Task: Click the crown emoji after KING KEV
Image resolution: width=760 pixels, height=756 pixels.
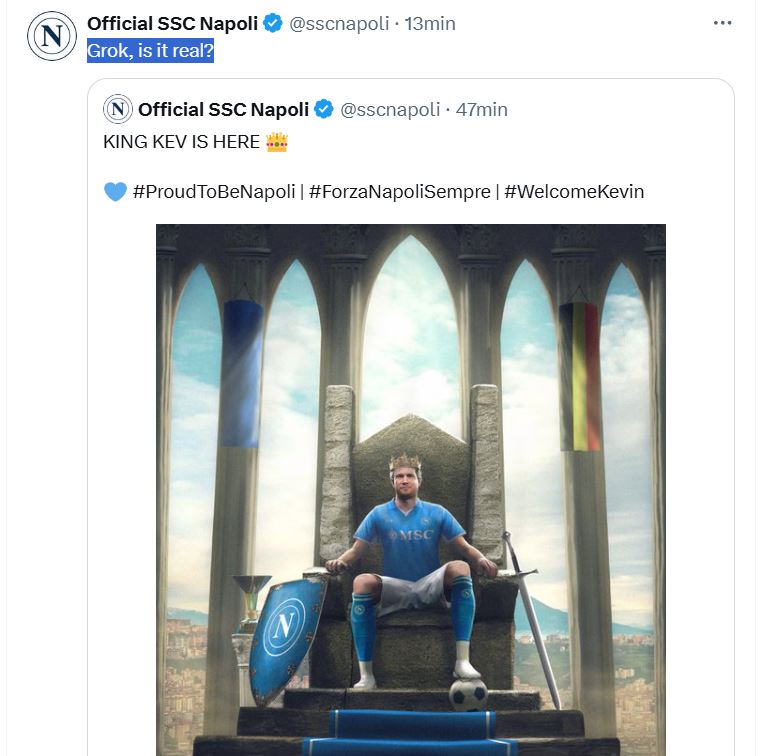Action: pyautogui.click(x=277, y=143)
